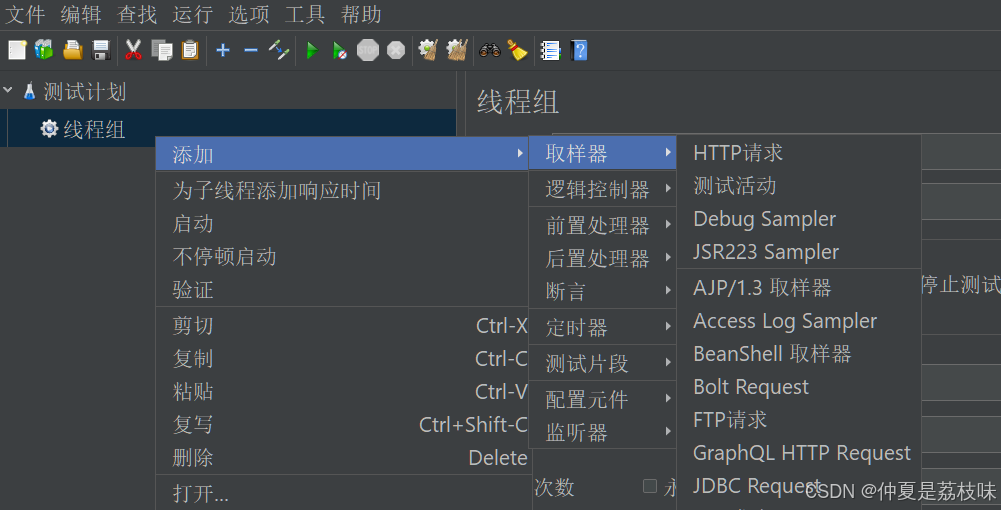This screenshot has width=1001, height=510.
Task: Expand the 前置处理器 submenu
Action: coord(603,225)
